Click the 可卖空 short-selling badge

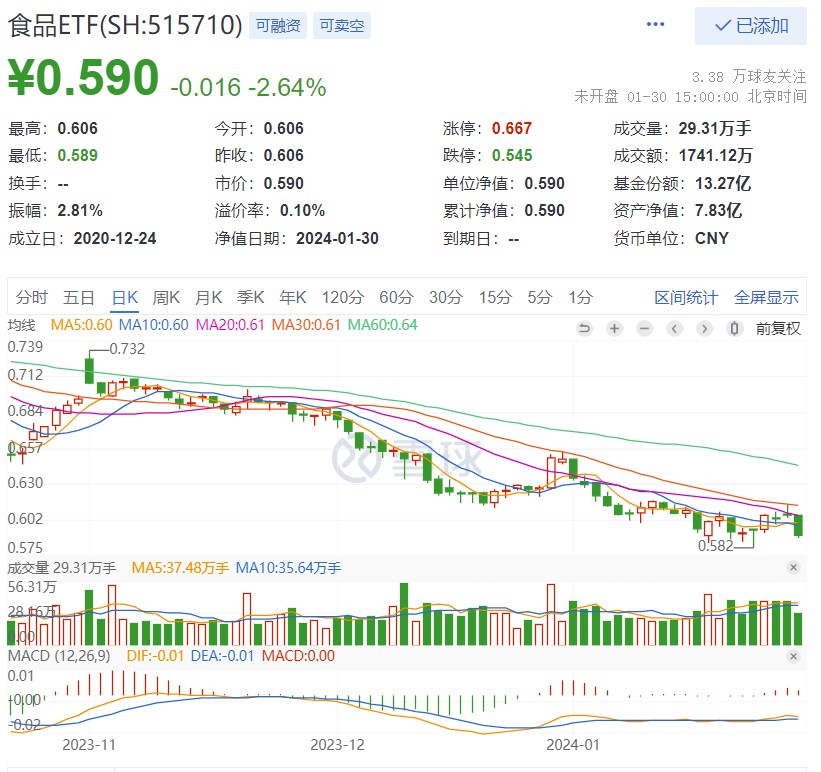(x=341, y=26)
